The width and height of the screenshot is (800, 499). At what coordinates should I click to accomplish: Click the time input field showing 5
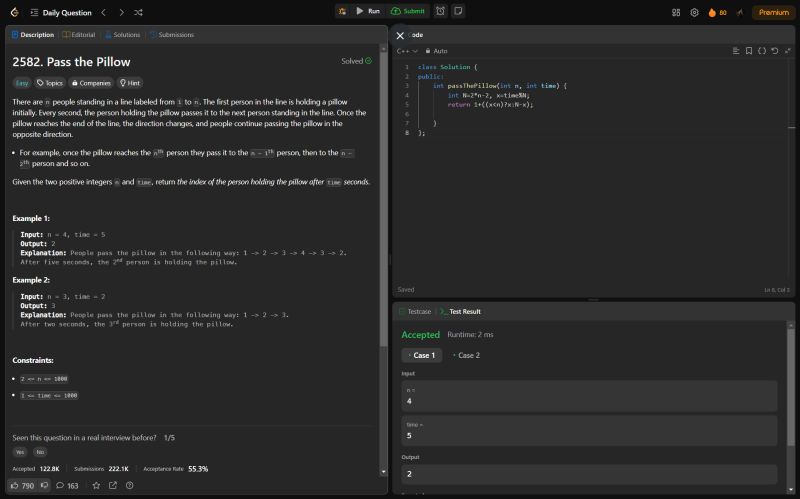pyautogui.click(x=589, y=431)
